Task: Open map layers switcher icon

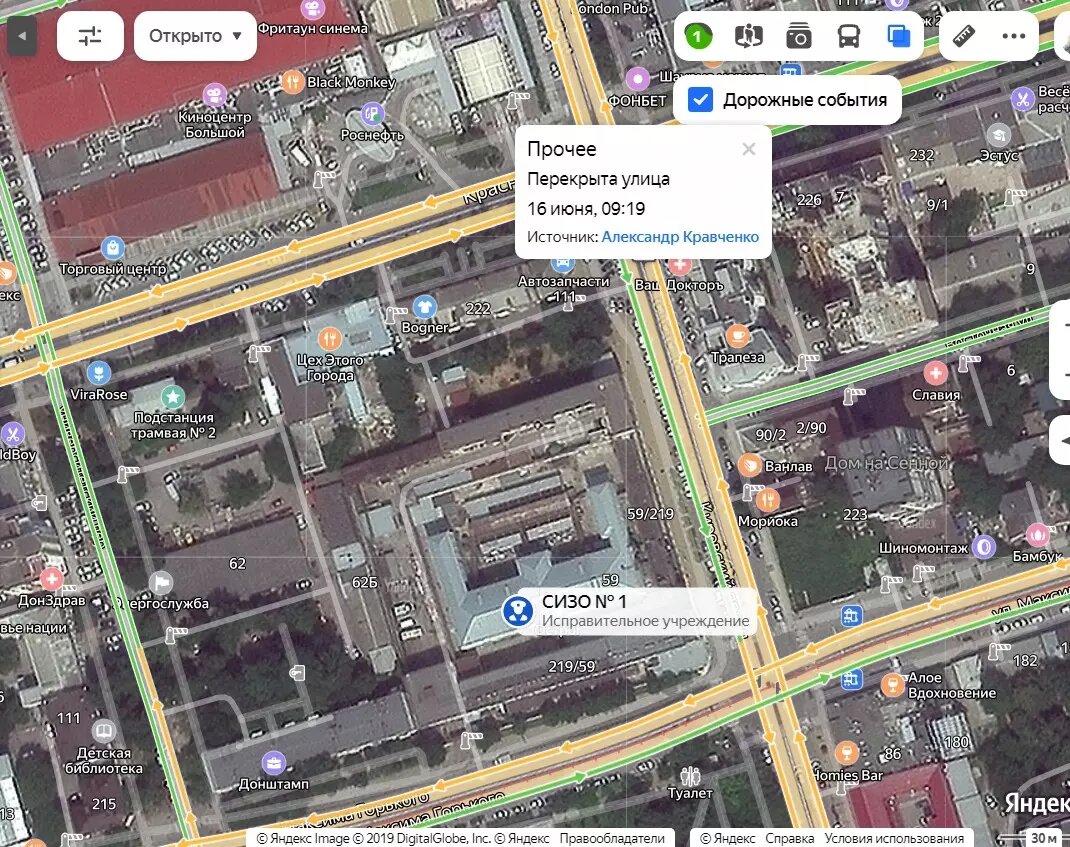Action: point(899,36)
